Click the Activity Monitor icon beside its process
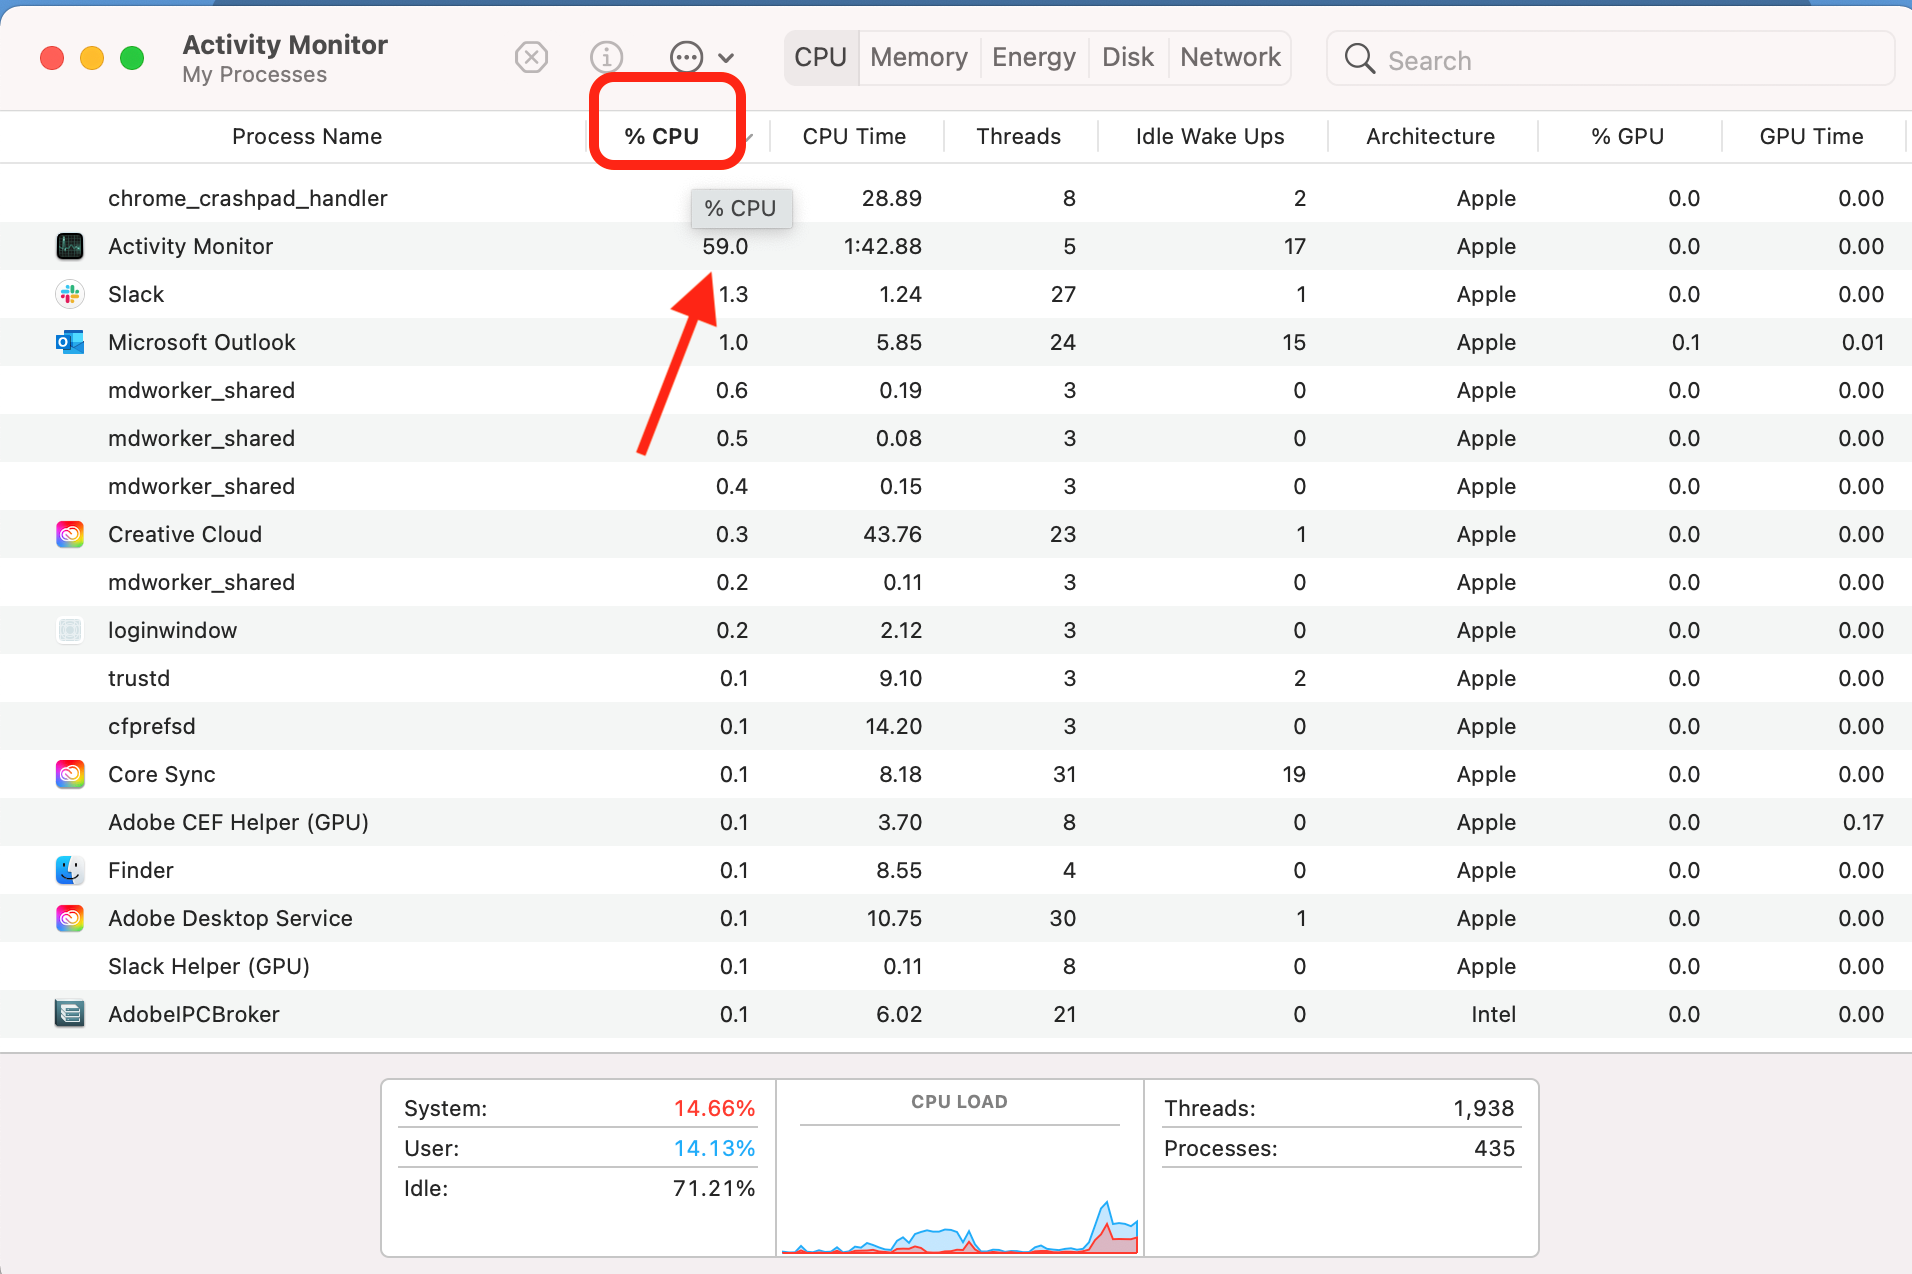 [x=70, y=246]
